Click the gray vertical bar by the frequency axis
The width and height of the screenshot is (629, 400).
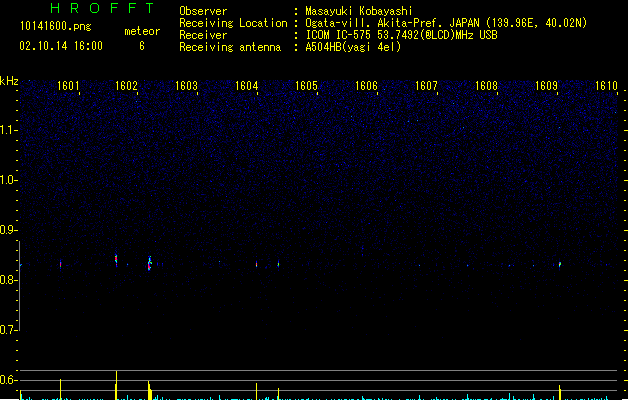19,286
